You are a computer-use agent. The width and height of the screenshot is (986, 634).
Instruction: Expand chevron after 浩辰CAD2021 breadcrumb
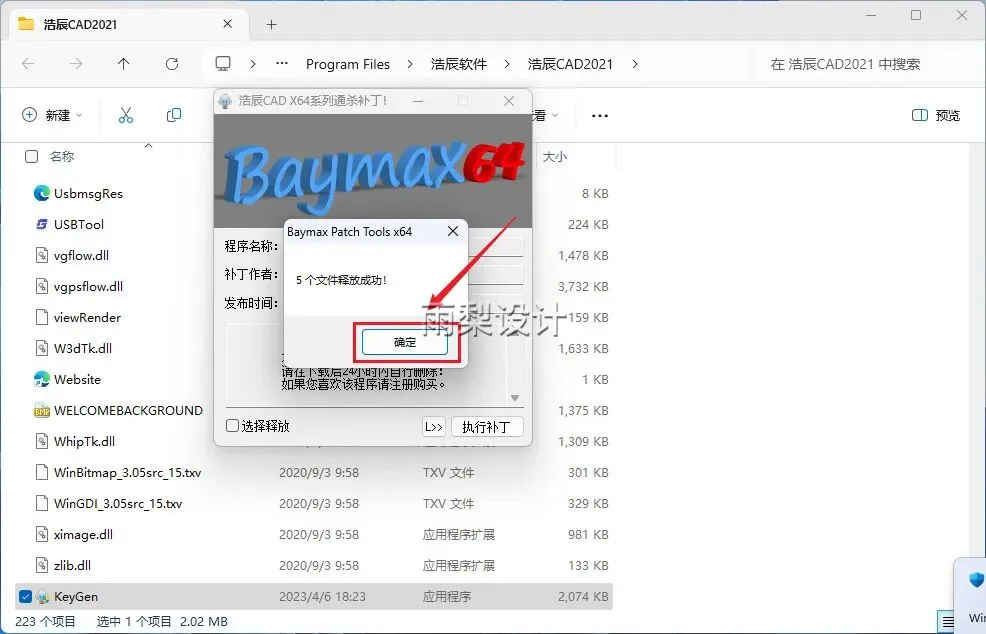coord(635,64)
